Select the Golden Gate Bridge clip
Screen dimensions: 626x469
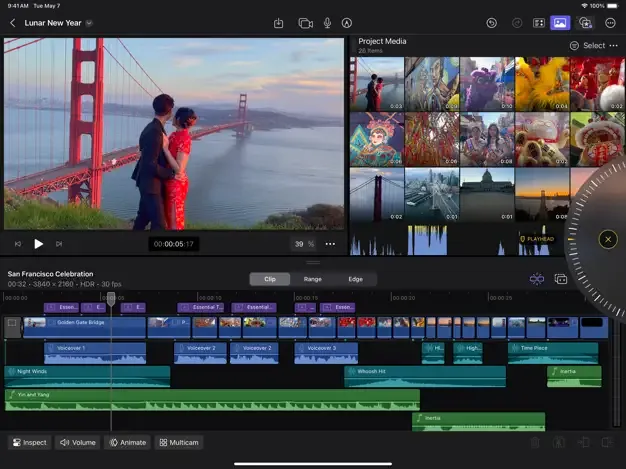click(84, 327)
